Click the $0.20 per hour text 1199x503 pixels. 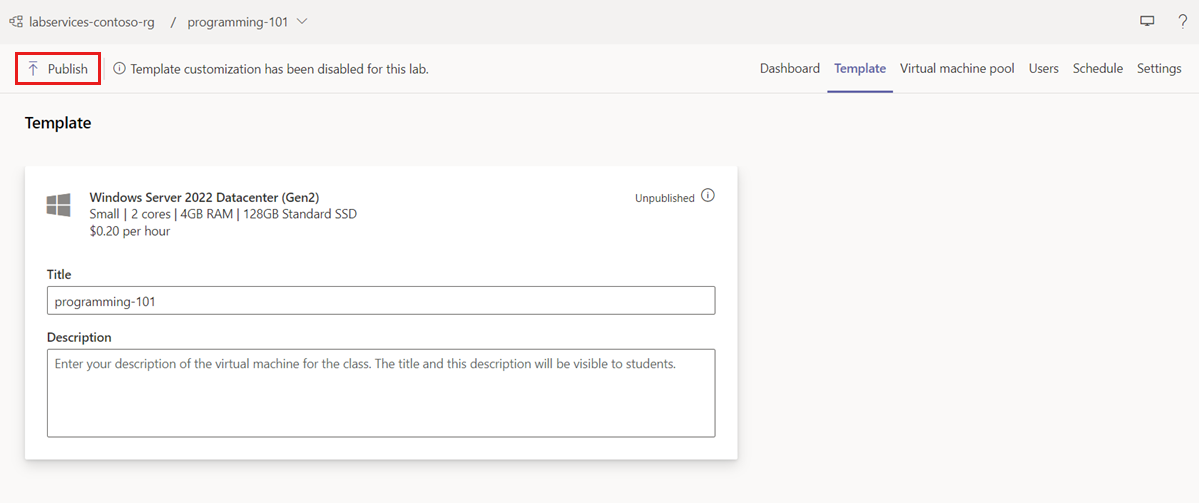point(130,231)
